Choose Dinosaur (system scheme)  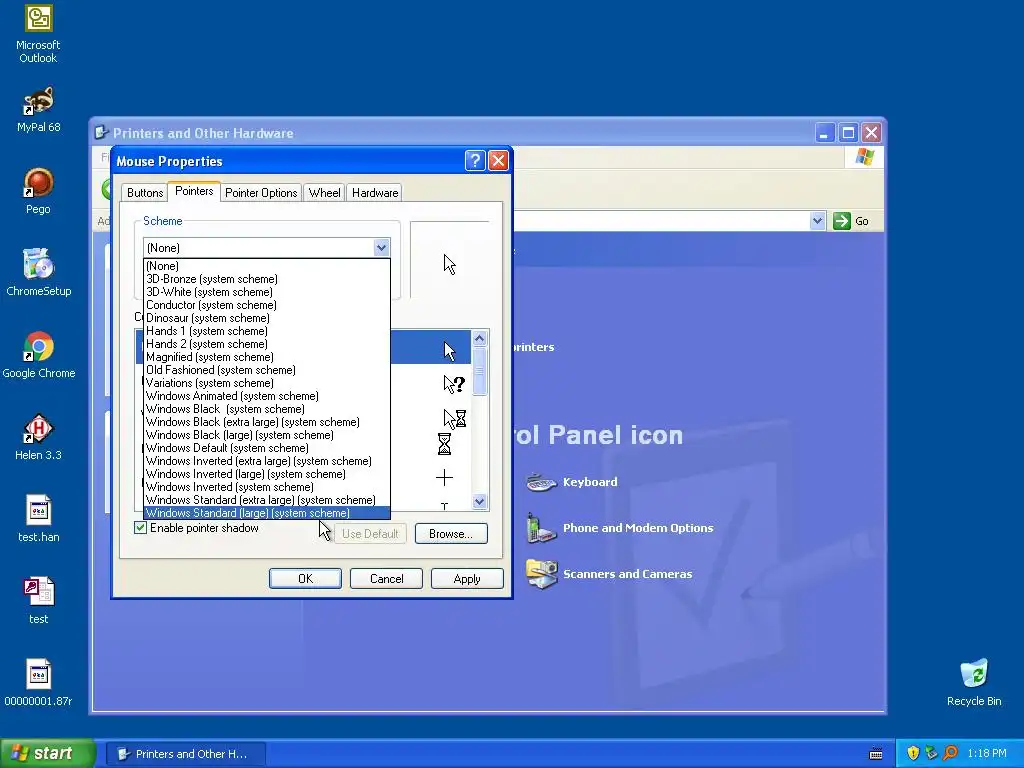tap(266, 318)
